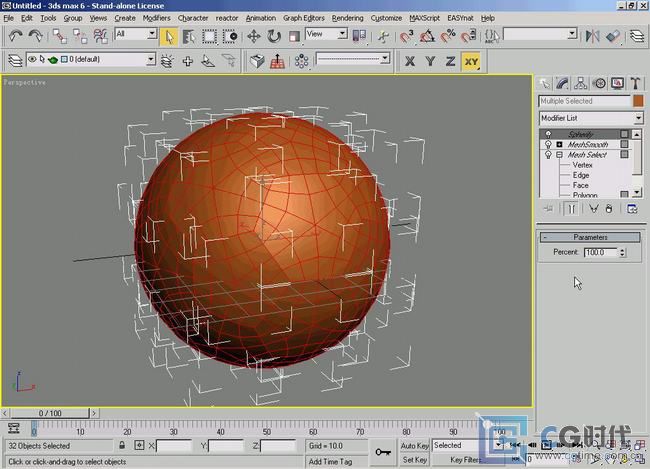The height and width of the screenshot is (469, 650).
Task: Select Edge sub-object level
Action: pos(581,175)
